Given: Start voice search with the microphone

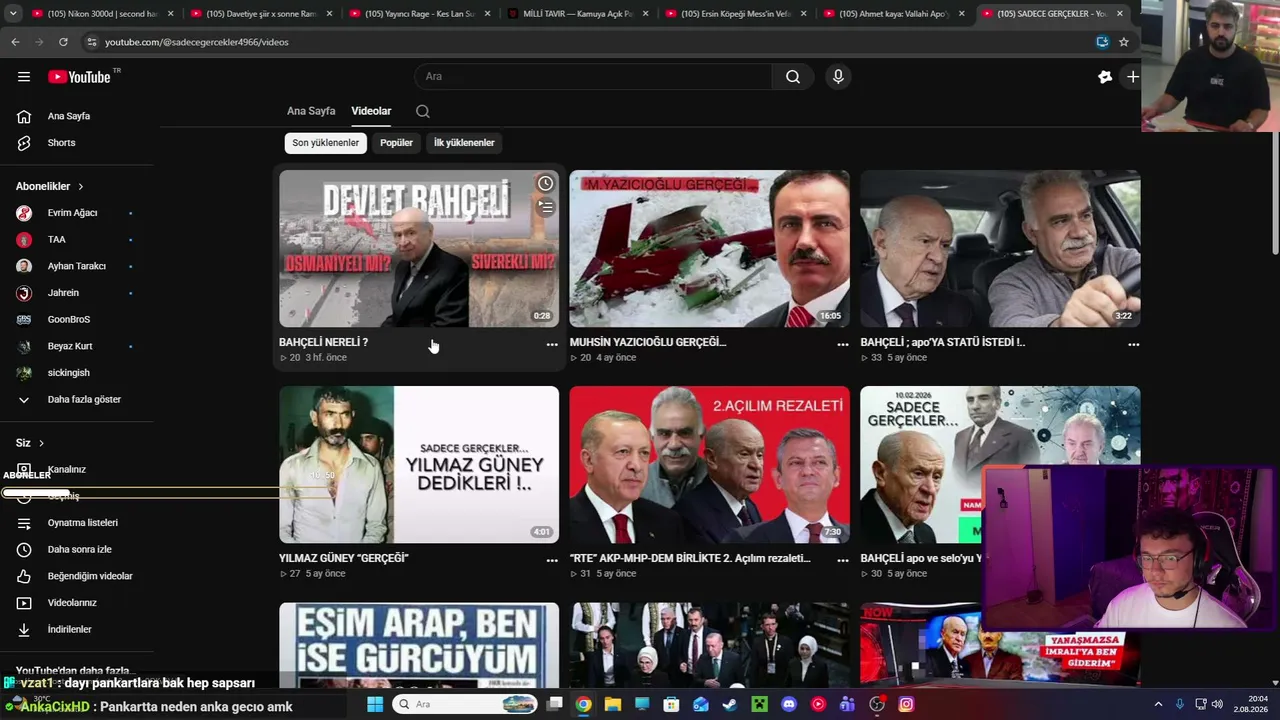Looking at the screenshot, I should (x=838, y=77).
